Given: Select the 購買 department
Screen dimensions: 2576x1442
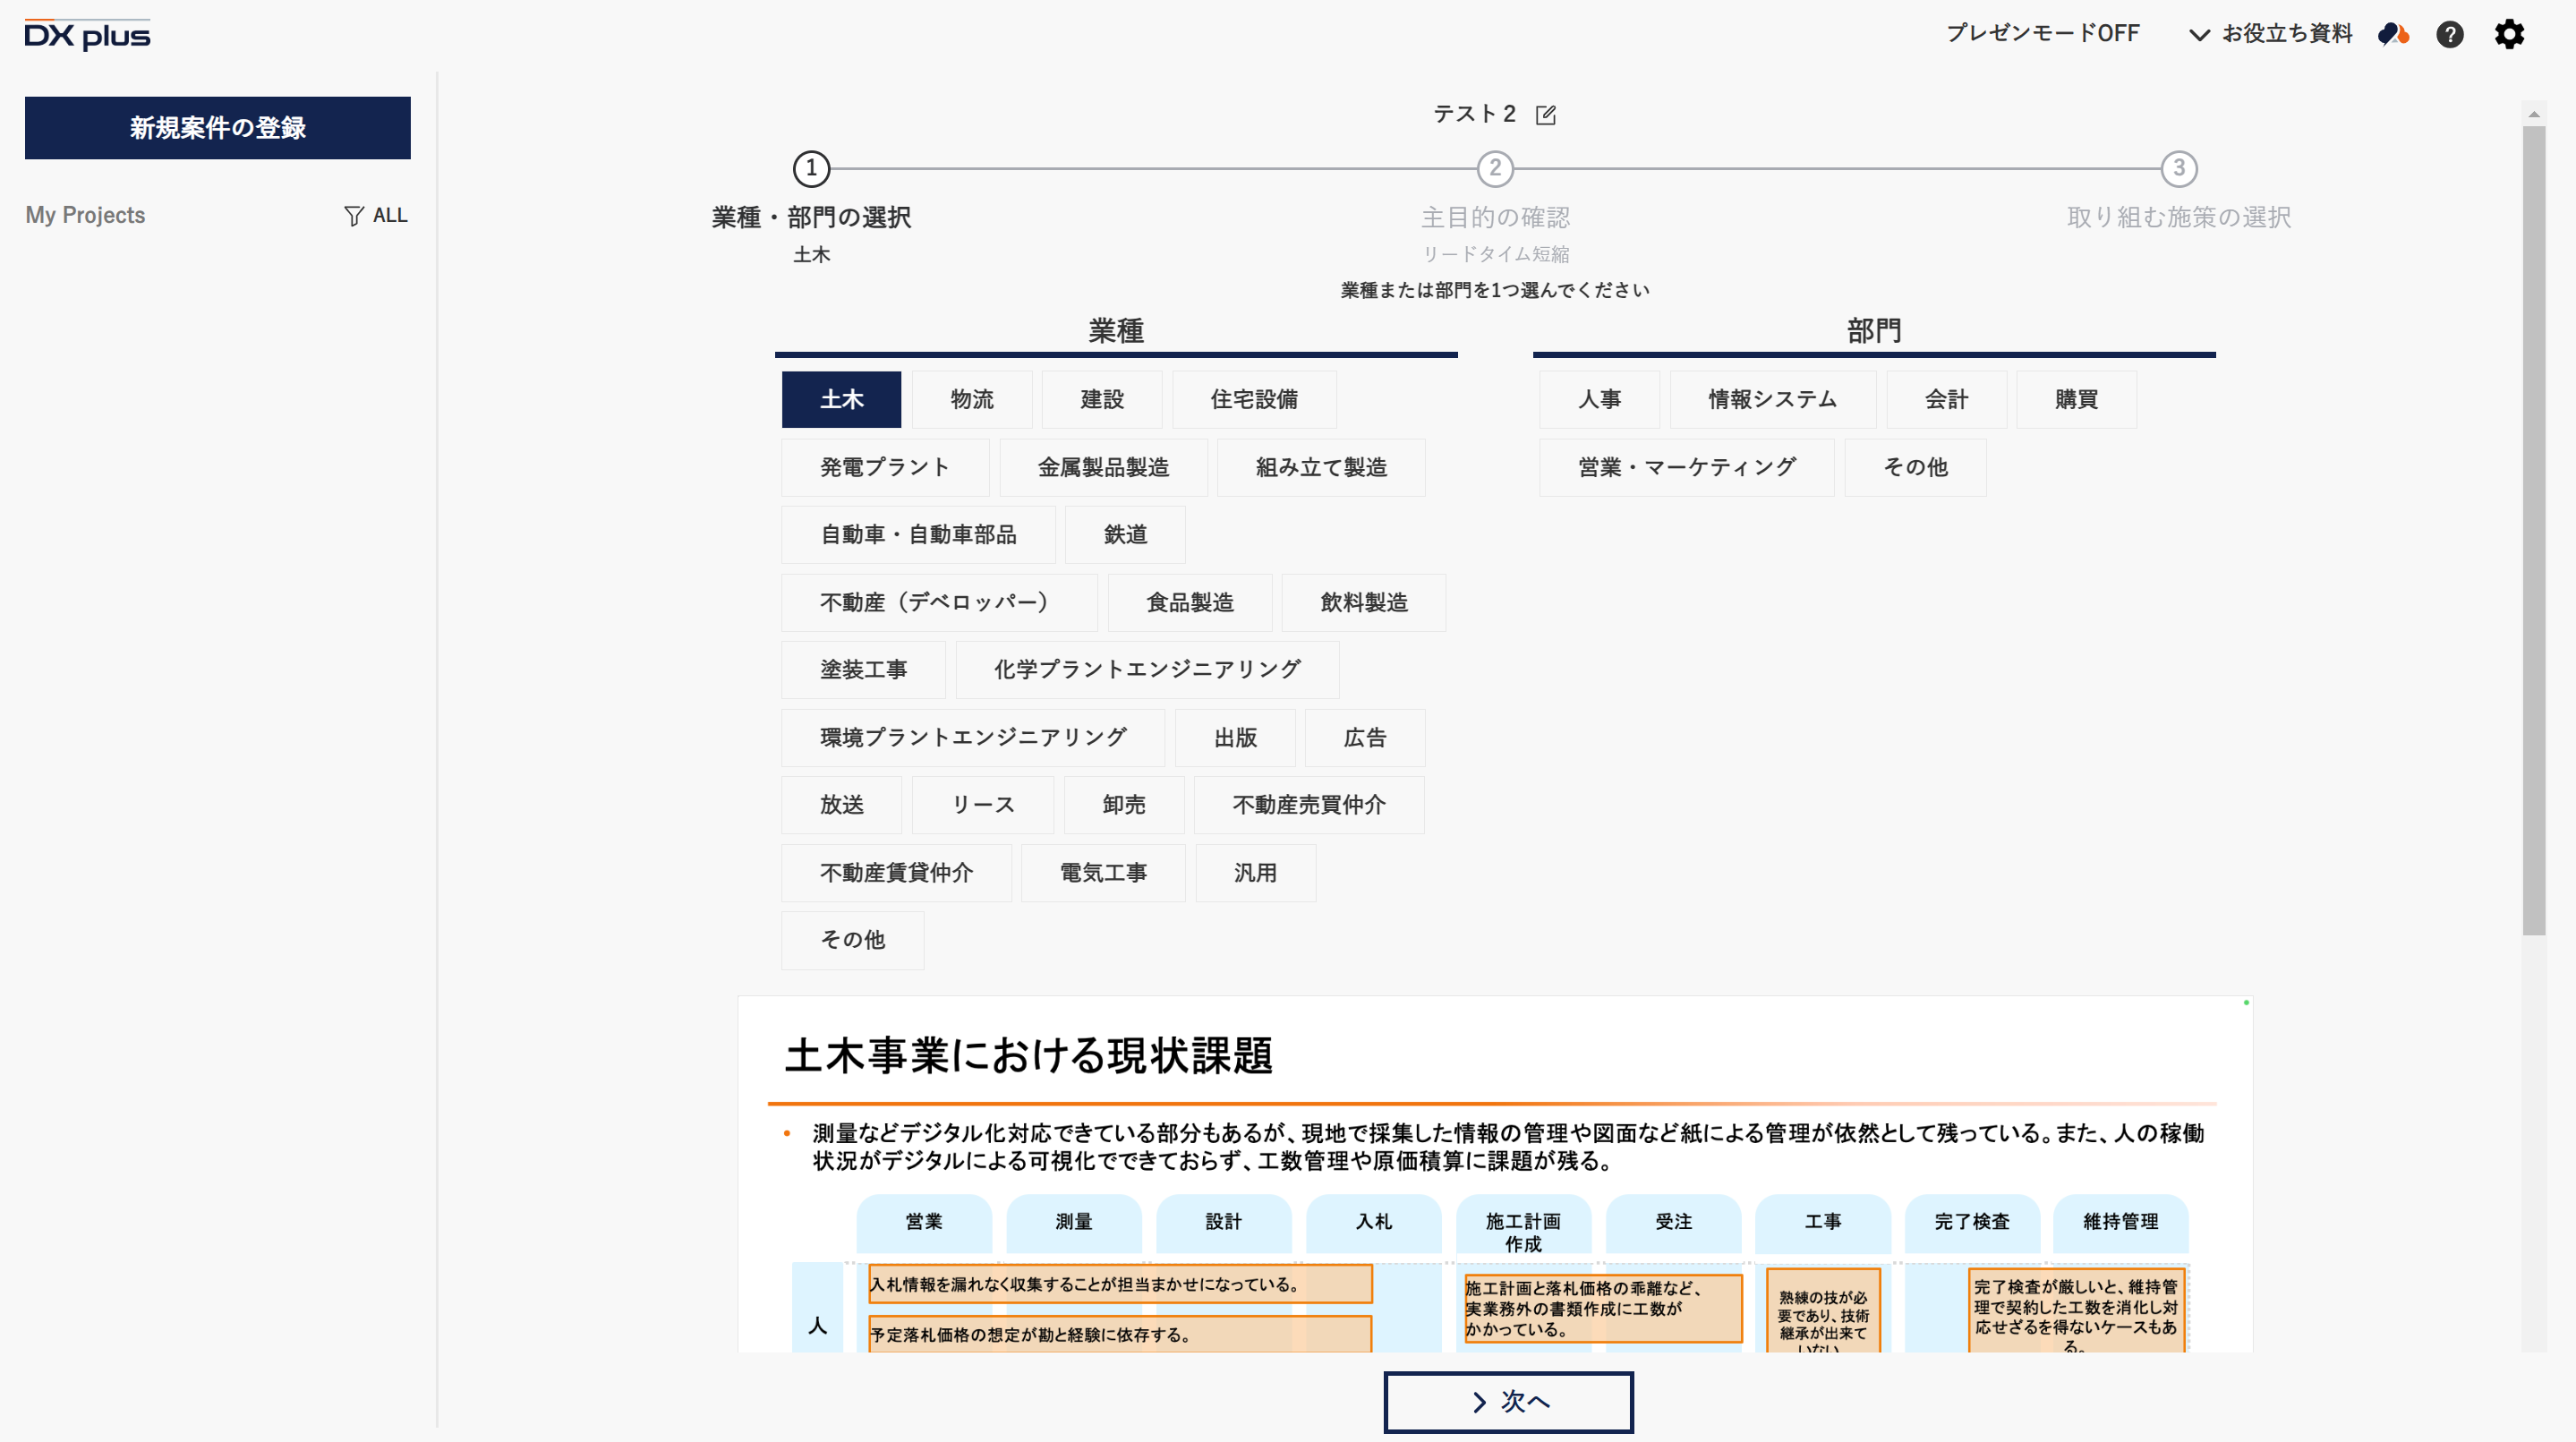Looking at the screenshot, I should 2076,400.
